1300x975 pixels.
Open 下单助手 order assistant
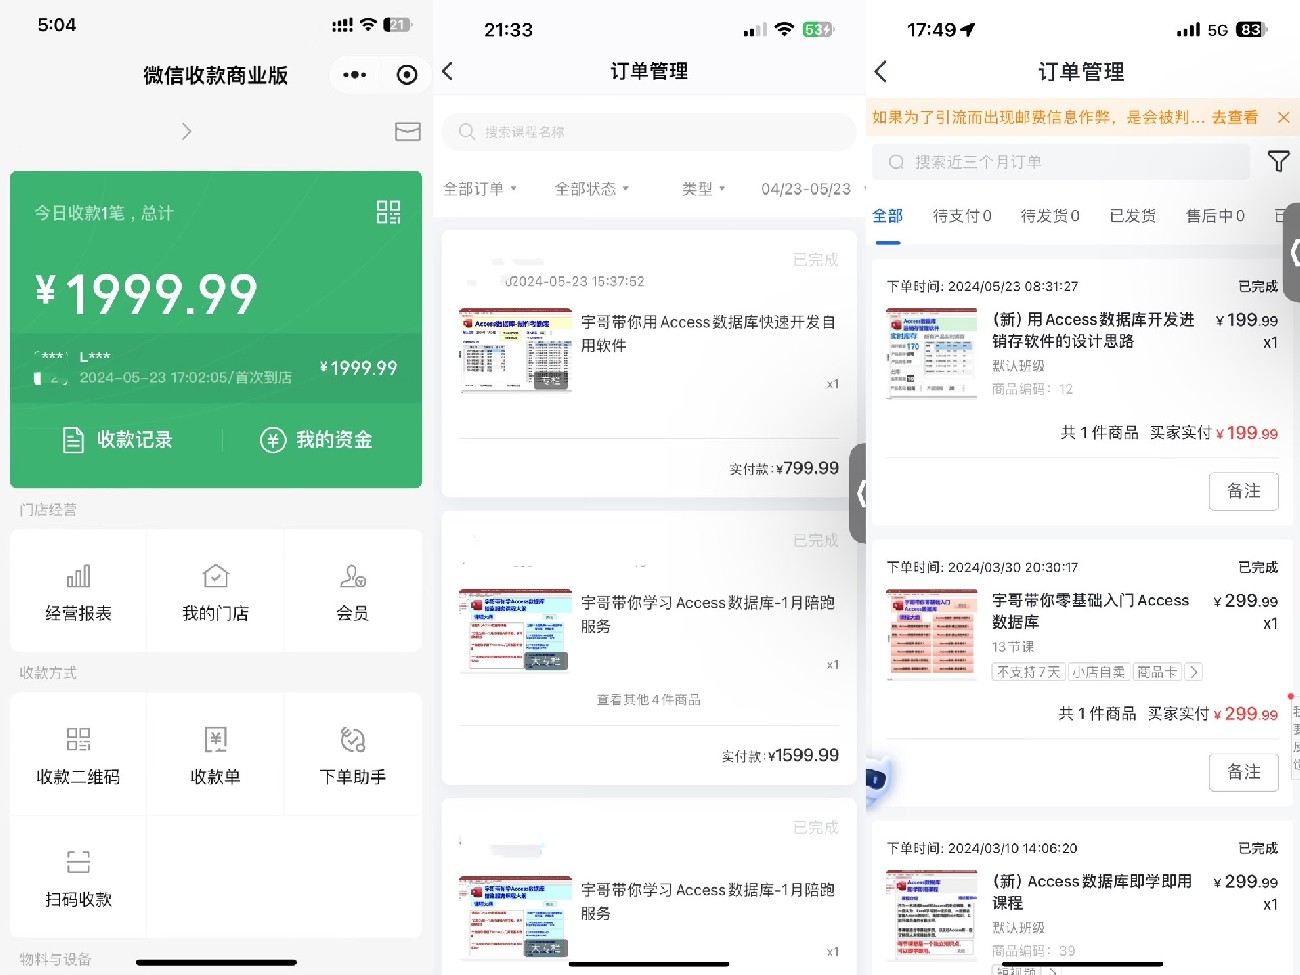click(352, 755)
